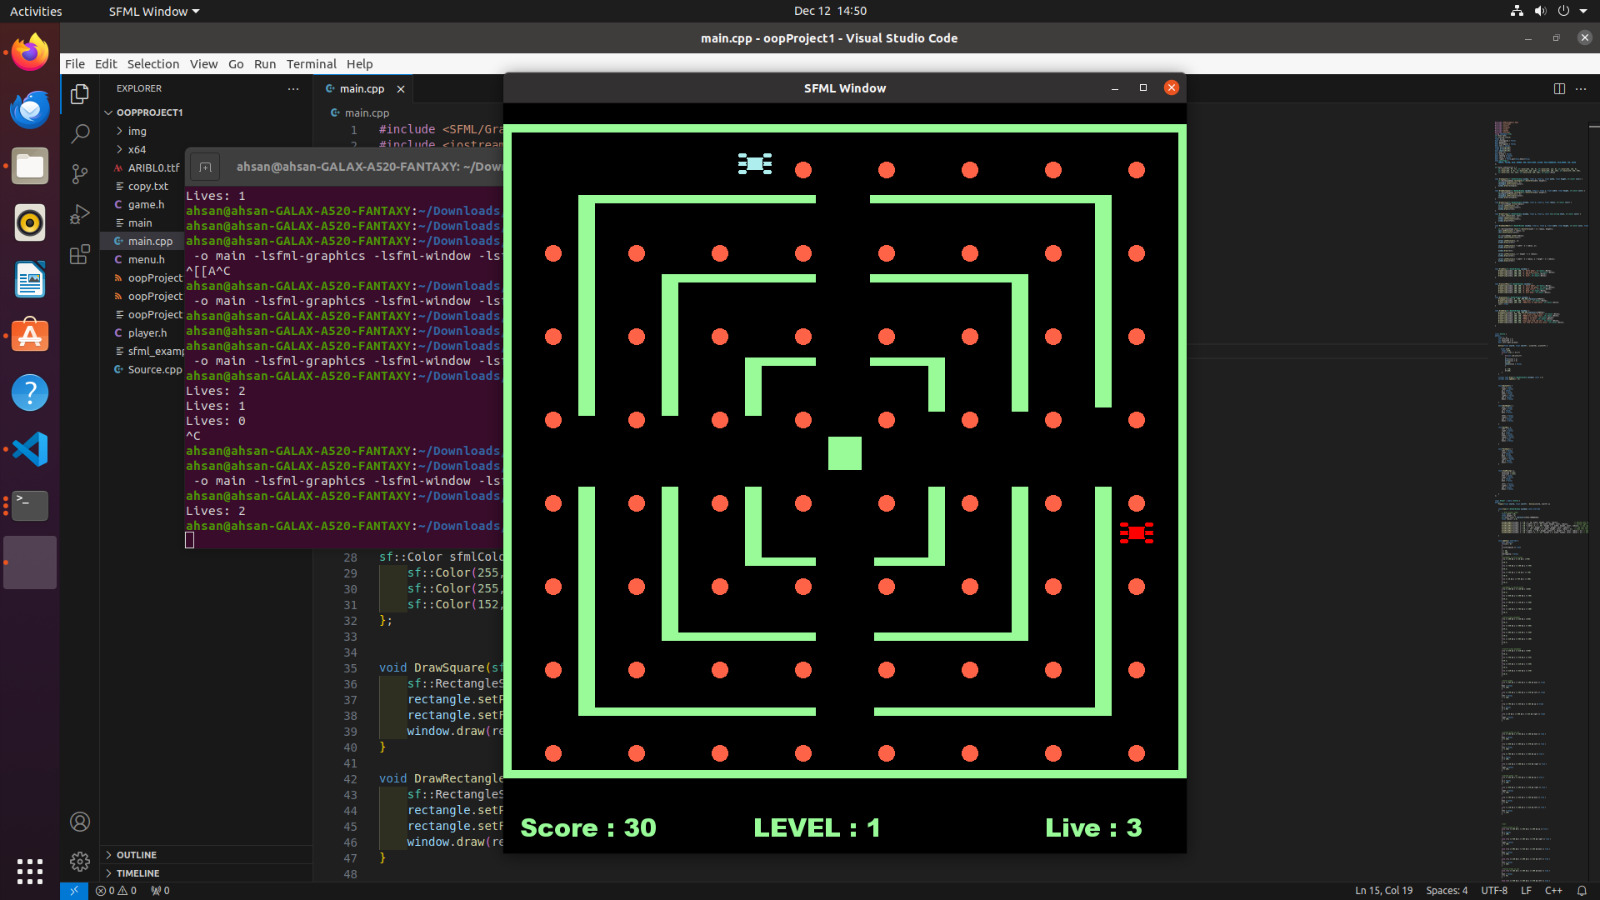Open the Search icon in the Activity Bar

pyautogui.click(x=80, y=133)
